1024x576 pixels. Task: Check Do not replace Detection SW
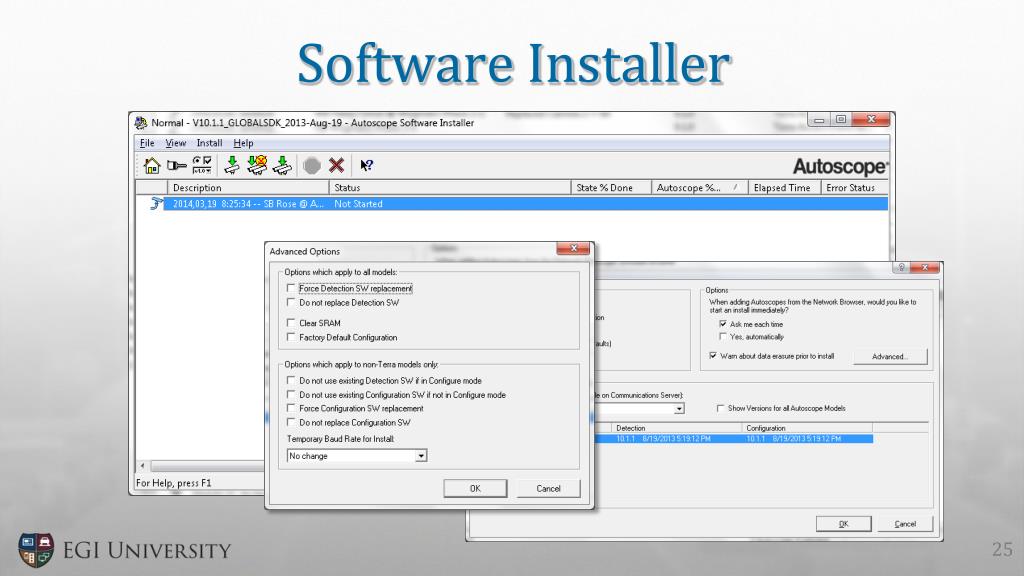(291, 302)
